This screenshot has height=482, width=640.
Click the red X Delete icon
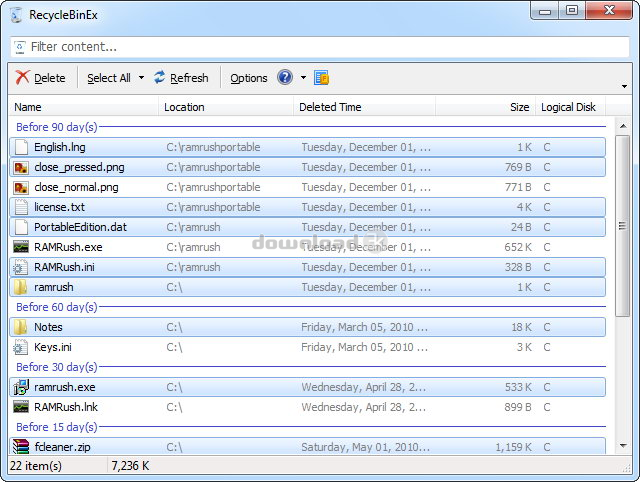(22, 77)
